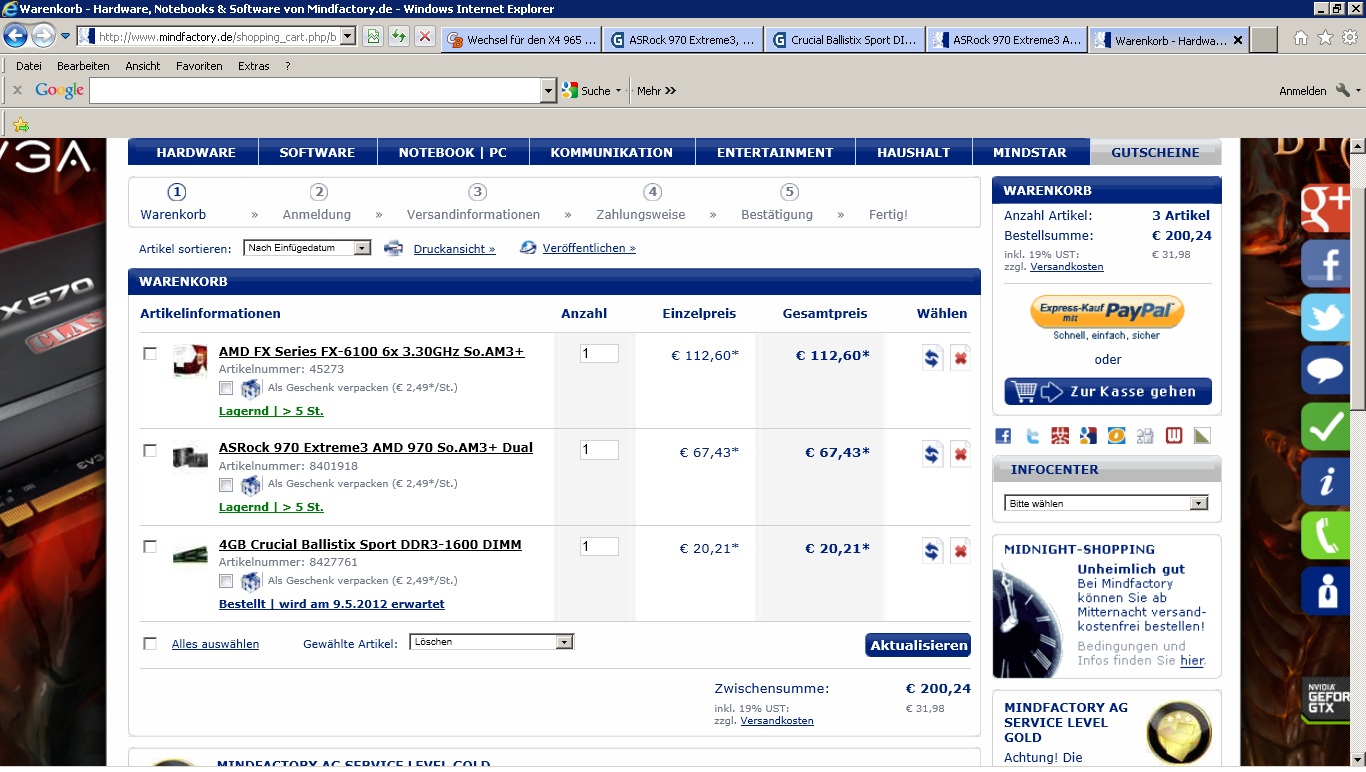Click 'Artikelnummer: 8401918' text
The width and height of the screenshot is (1366, 772).
pos(288,466)
